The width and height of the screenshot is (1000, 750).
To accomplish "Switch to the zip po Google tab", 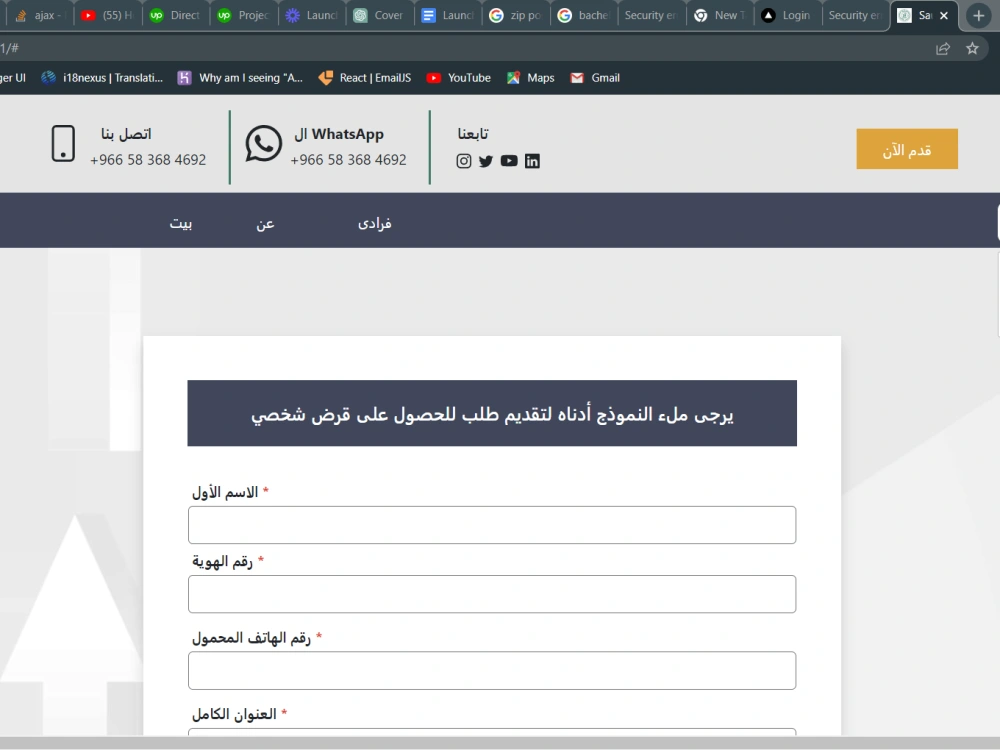I will 515,15.
